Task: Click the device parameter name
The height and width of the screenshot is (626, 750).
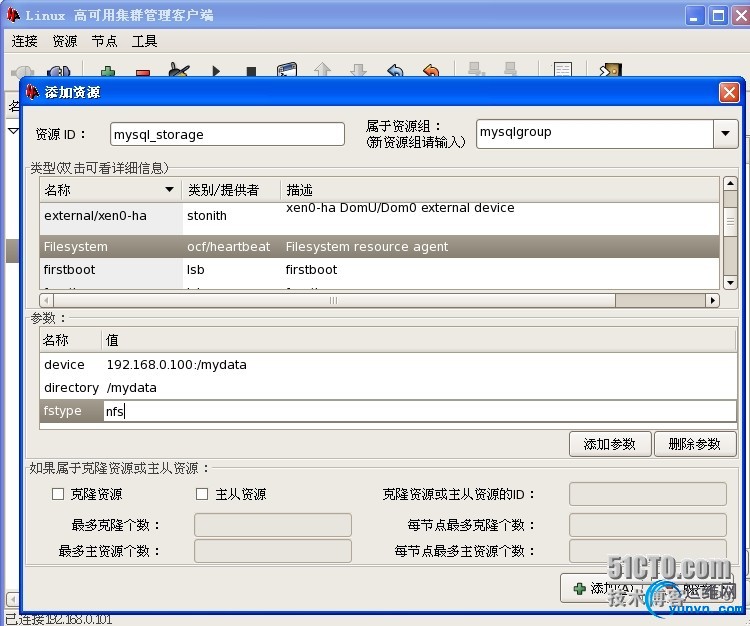Action: 64,365
